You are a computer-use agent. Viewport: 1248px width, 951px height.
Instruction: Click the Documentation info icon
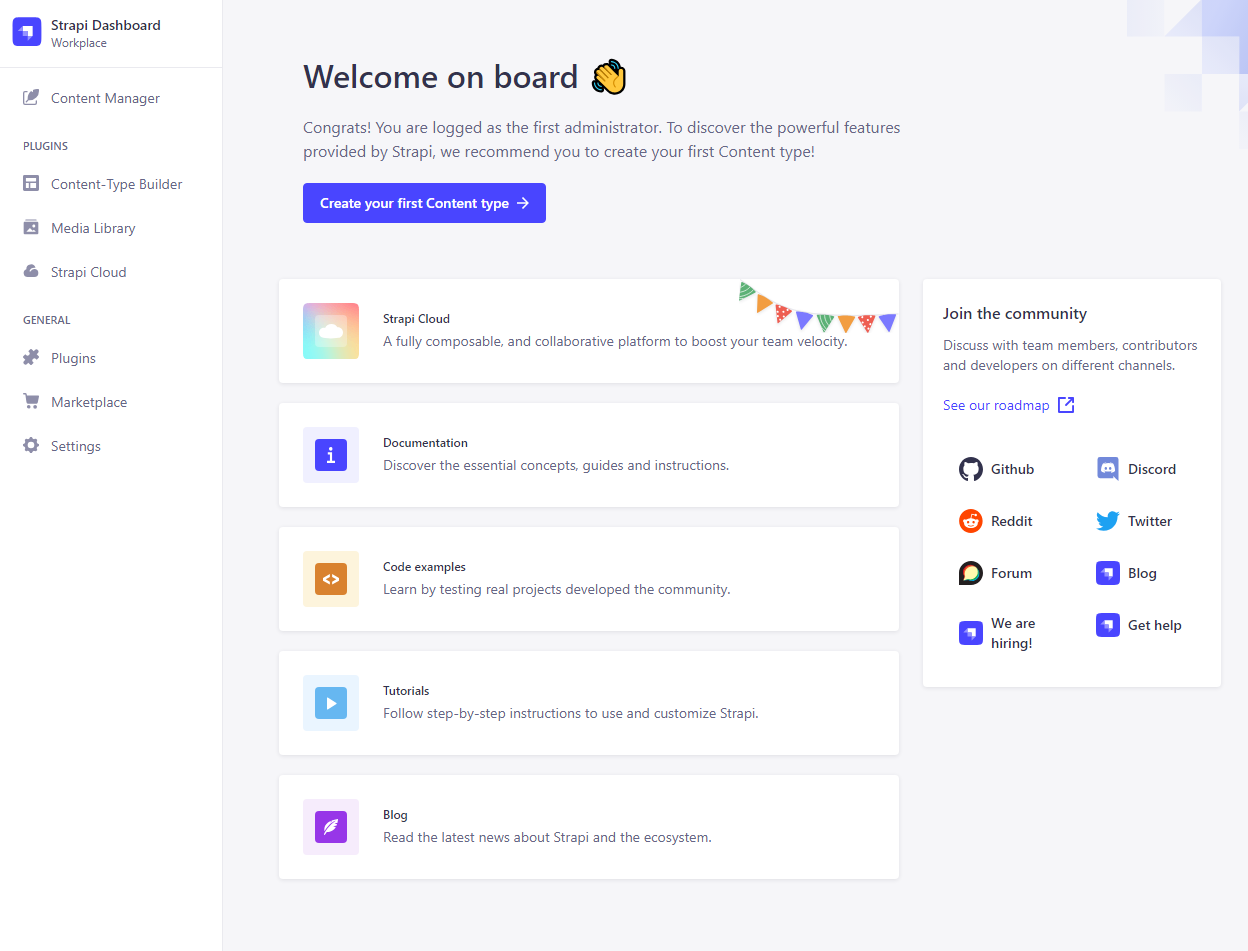331,455
